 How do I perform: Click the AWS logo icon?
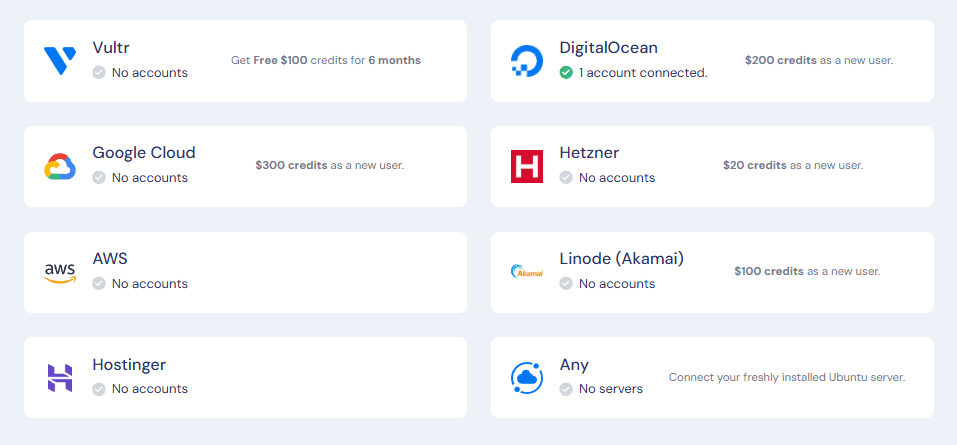point(60,273)
